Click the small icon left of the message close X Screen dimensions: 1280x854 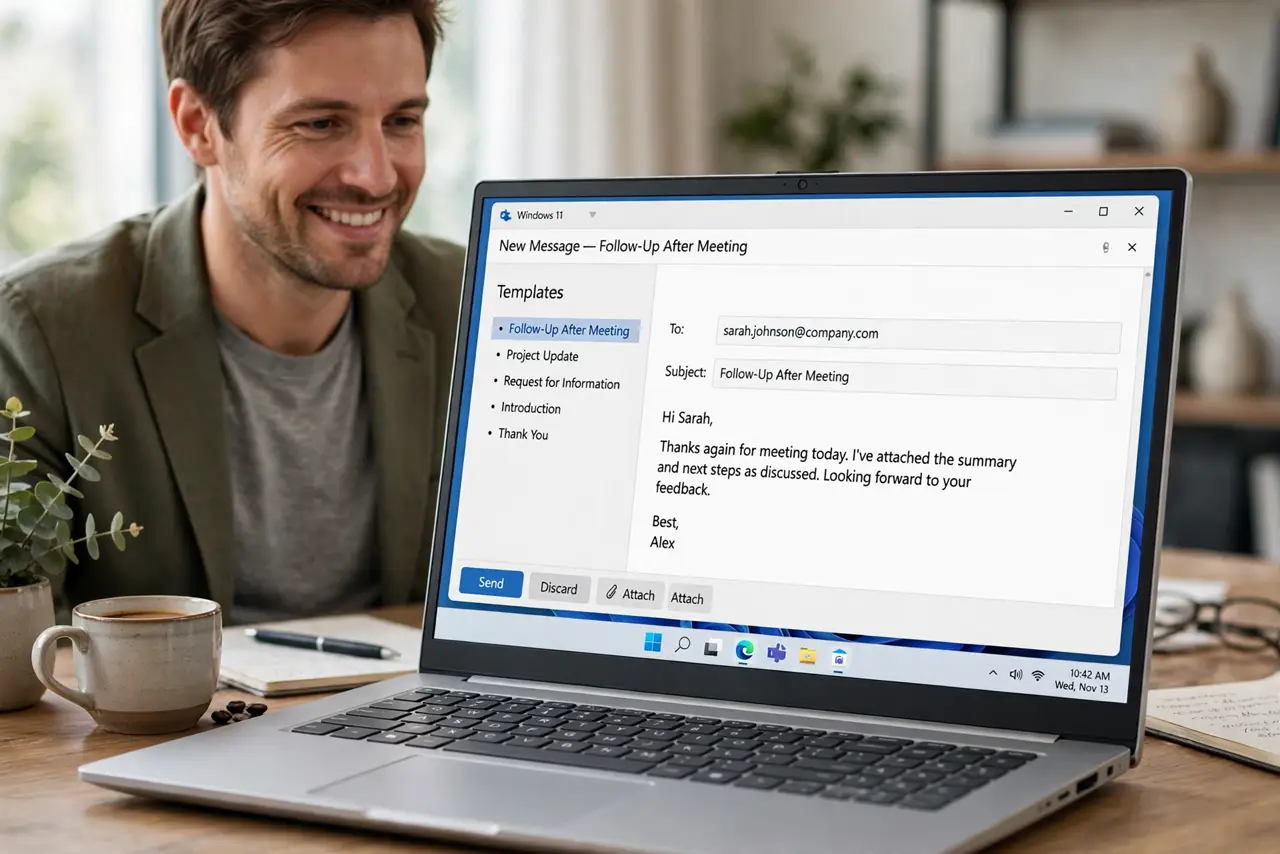pos(1105,247)
